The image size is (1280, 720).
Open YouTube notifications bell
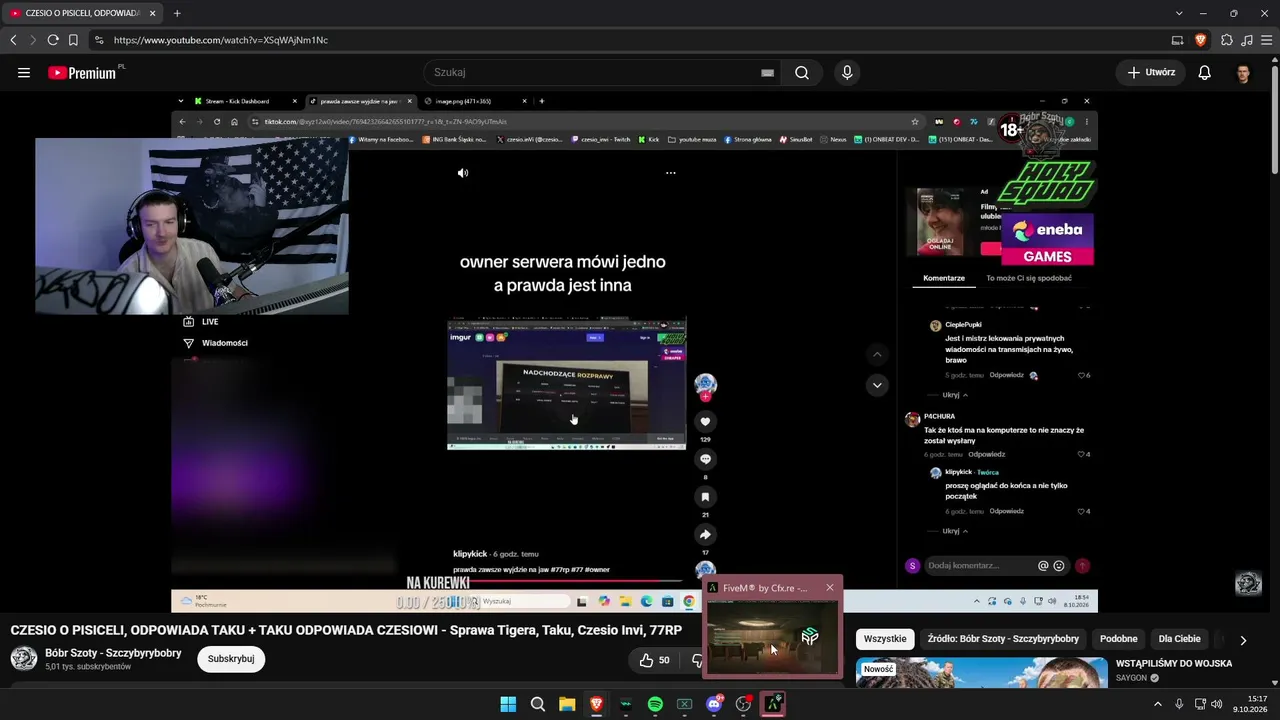pos(1205,72)
